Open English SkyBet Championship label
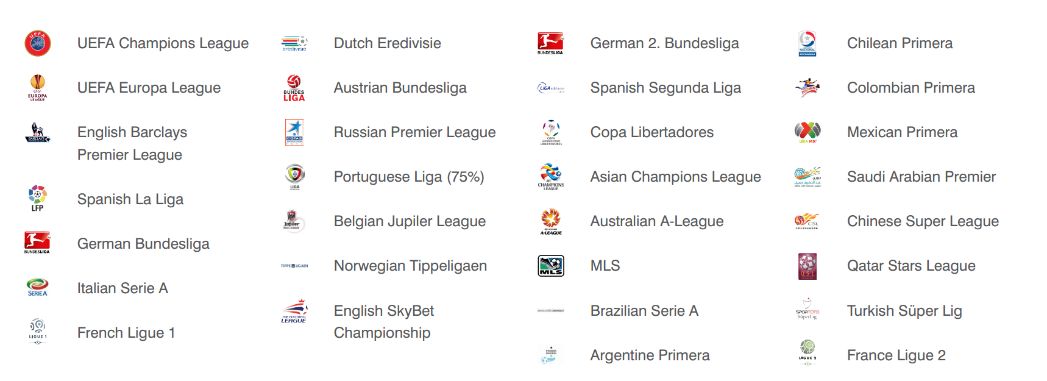Viewport: 1047px width, 381px height. (384, 322)
